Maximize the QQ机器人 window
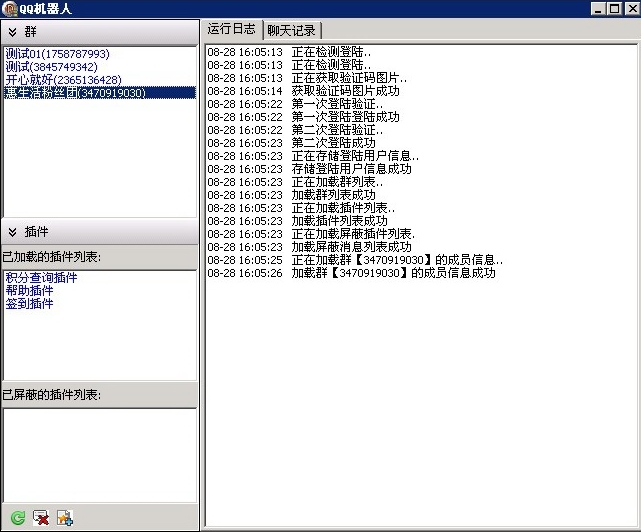 click(x=614, y=8)
